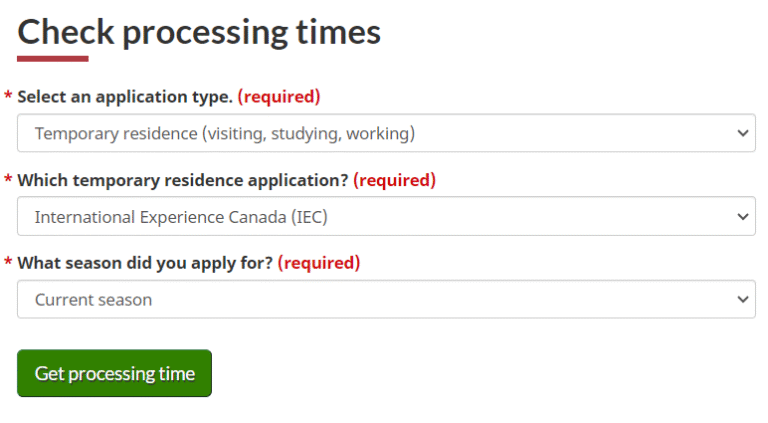Click (required) next to temporary residence application question

(x=395, y=180)
